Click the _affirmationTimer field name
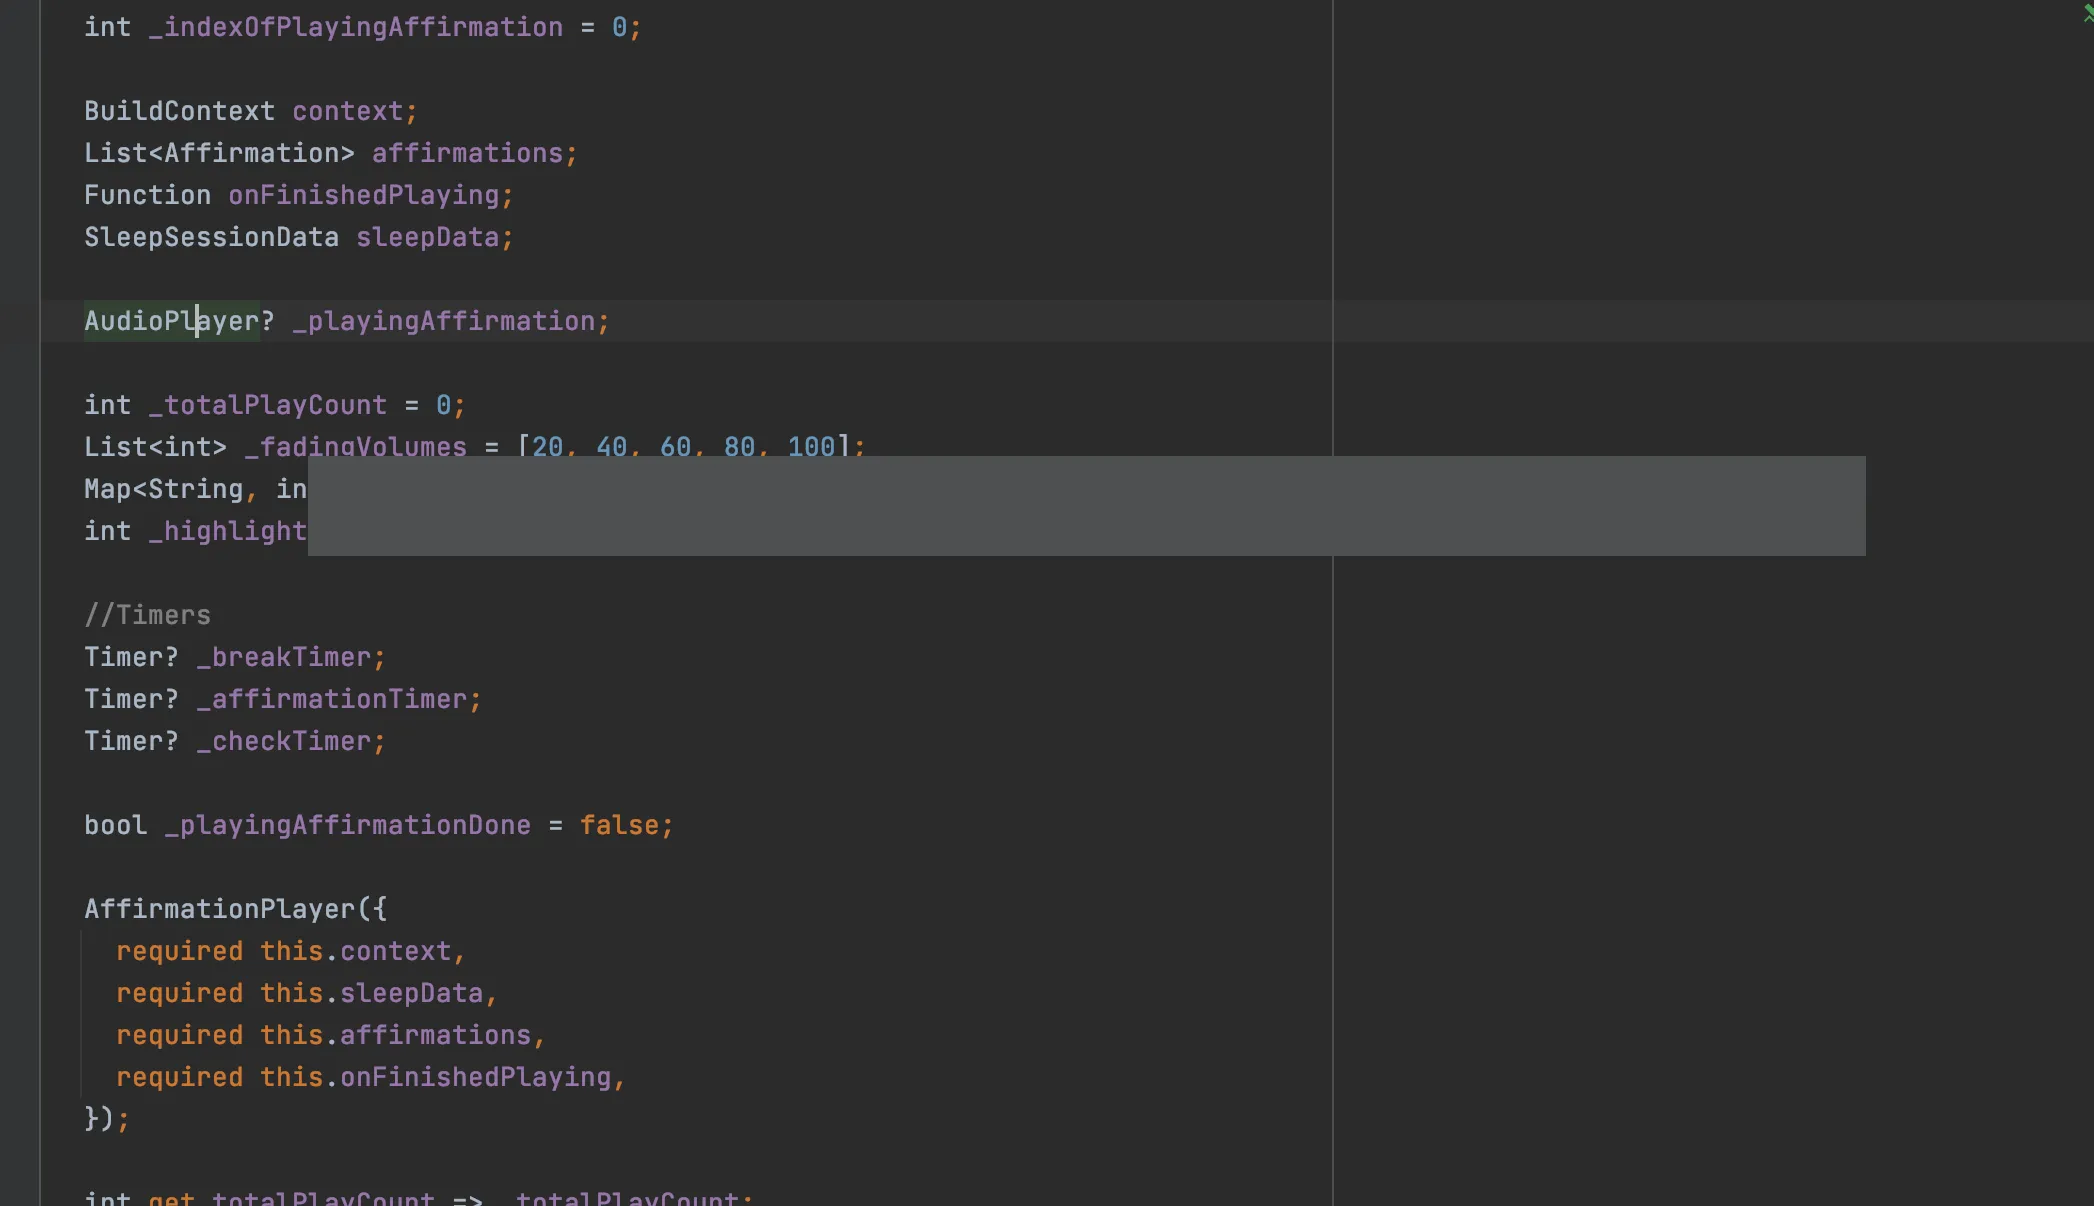The height and width of the screenshot is (1206, 2094). (x=331, y=699)
